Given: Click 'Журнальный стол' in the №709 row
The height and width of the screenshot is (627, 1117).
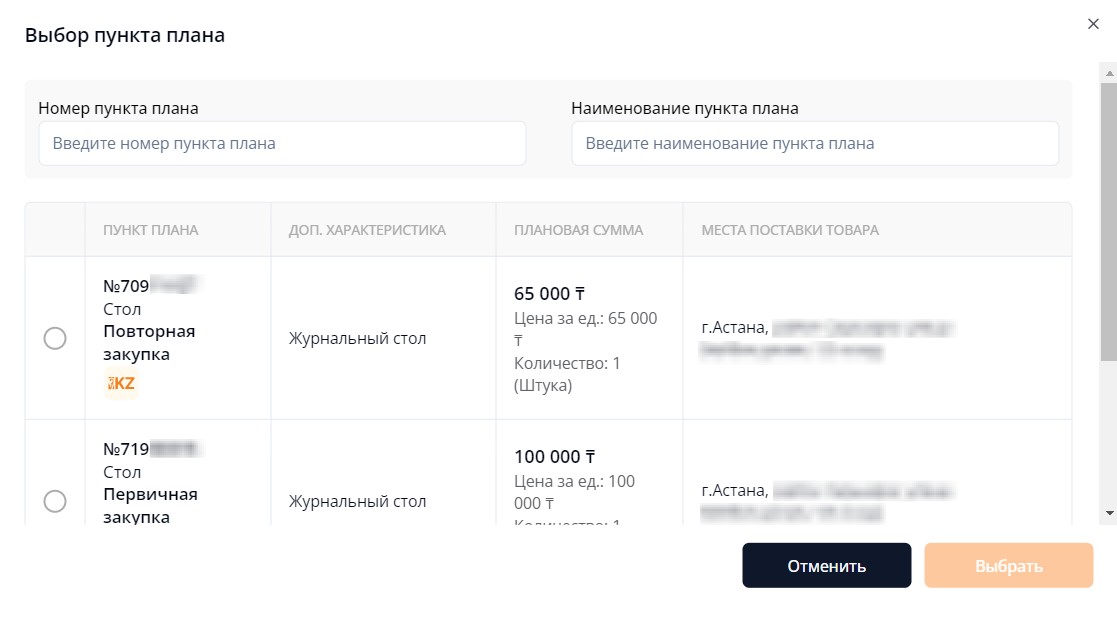Looking at the screenshot, I should pos(358,339).
